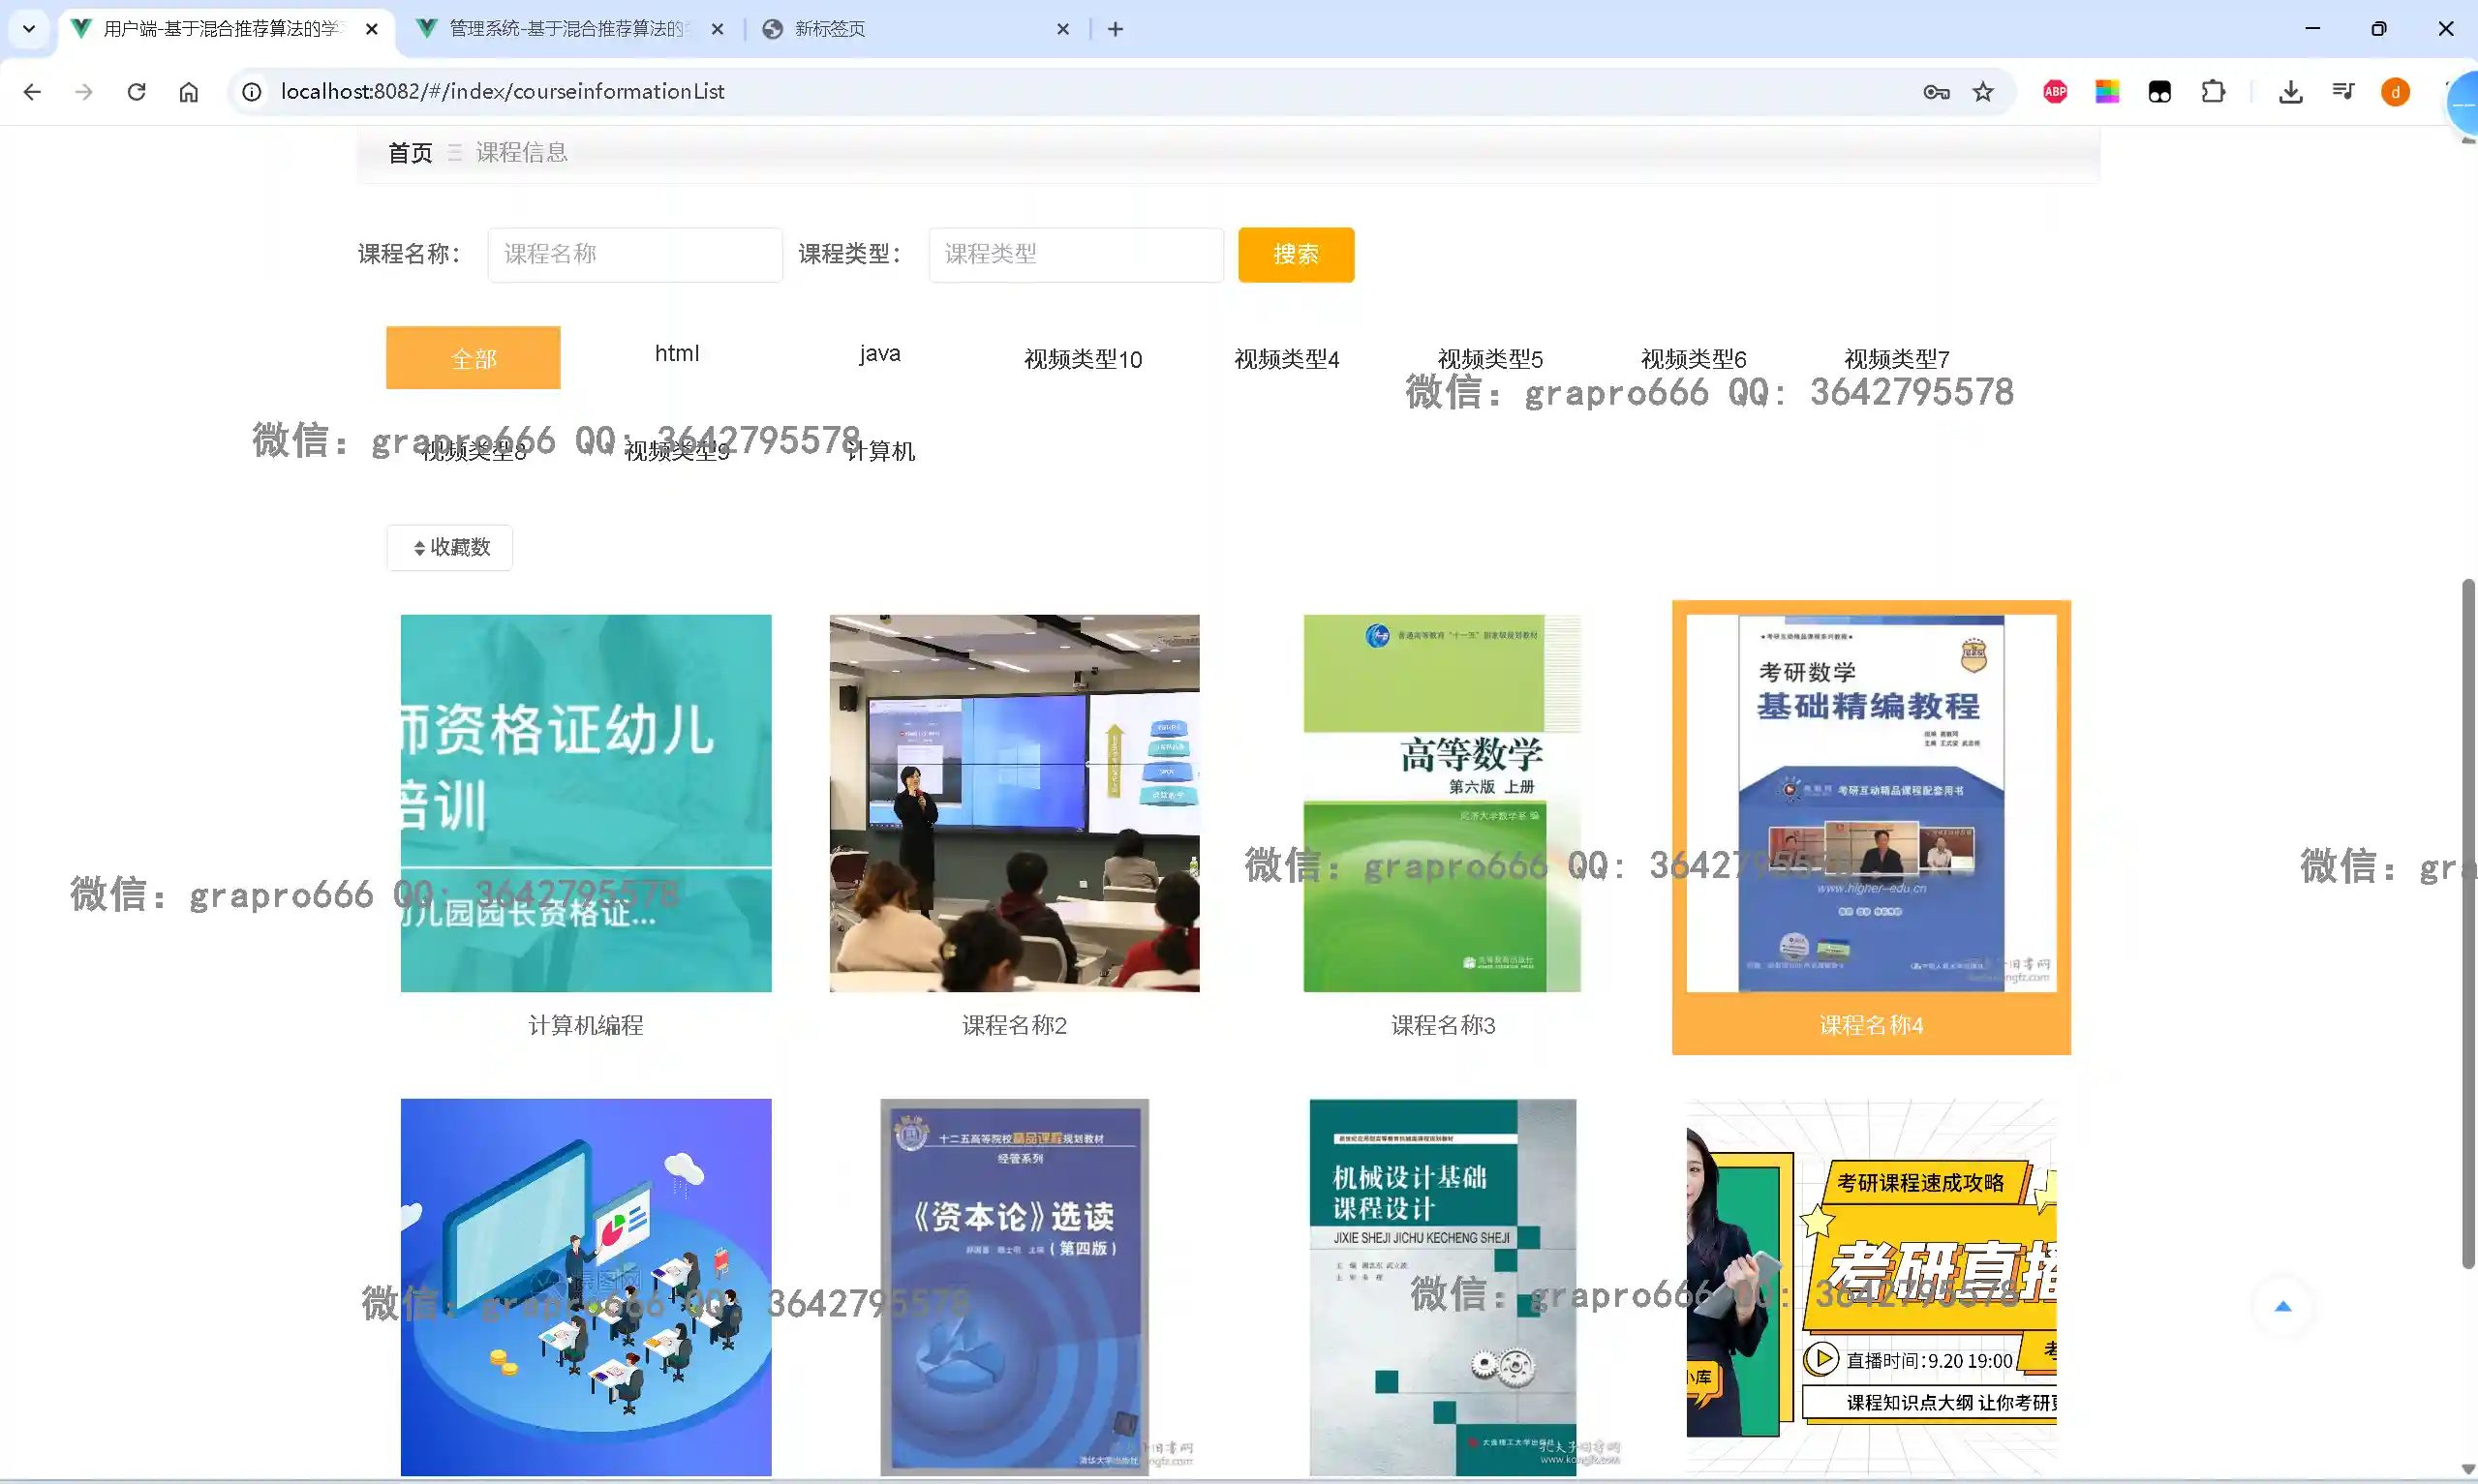Screen dimensions: 2478x1484
Task: Open the ABP adblock extension icon
Action: coord(2055,92)
